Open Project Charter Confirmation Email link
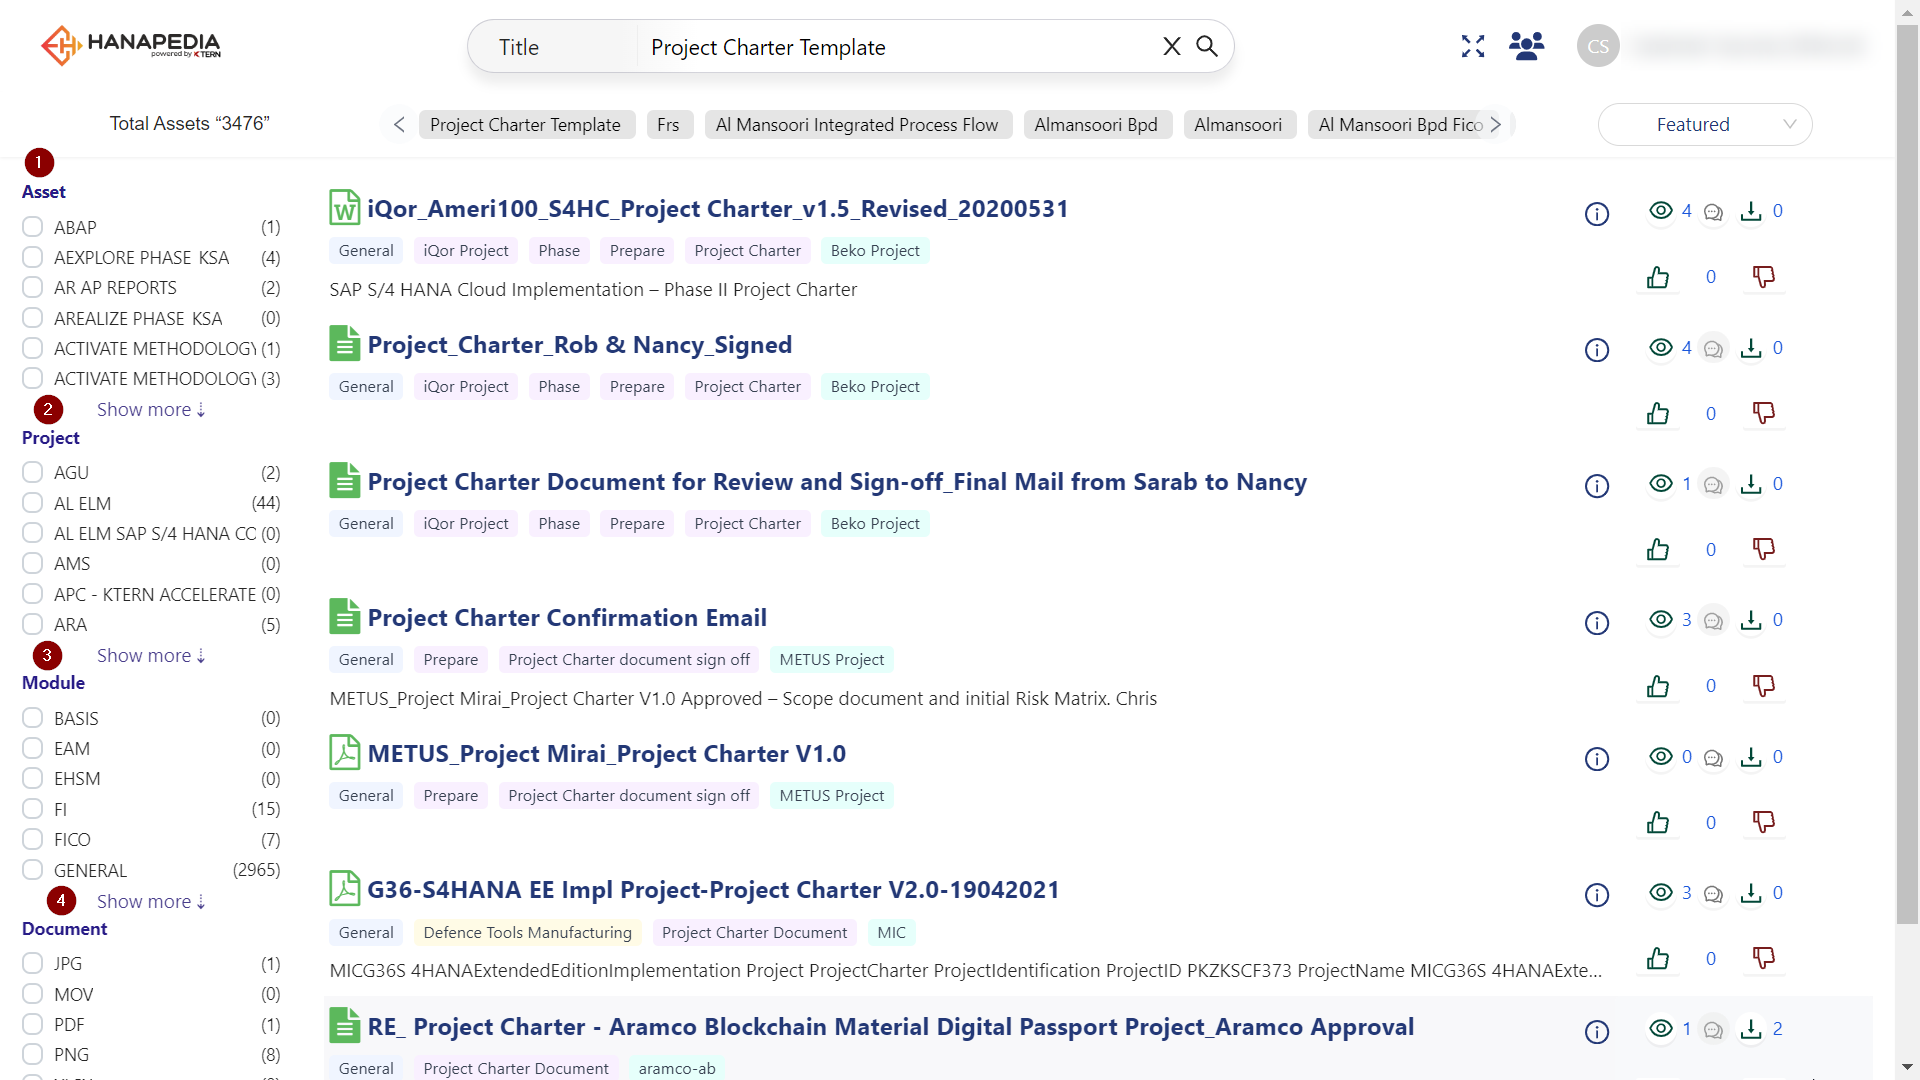The height and width of the screenshot is (1080, 1920). coord(567,618)
